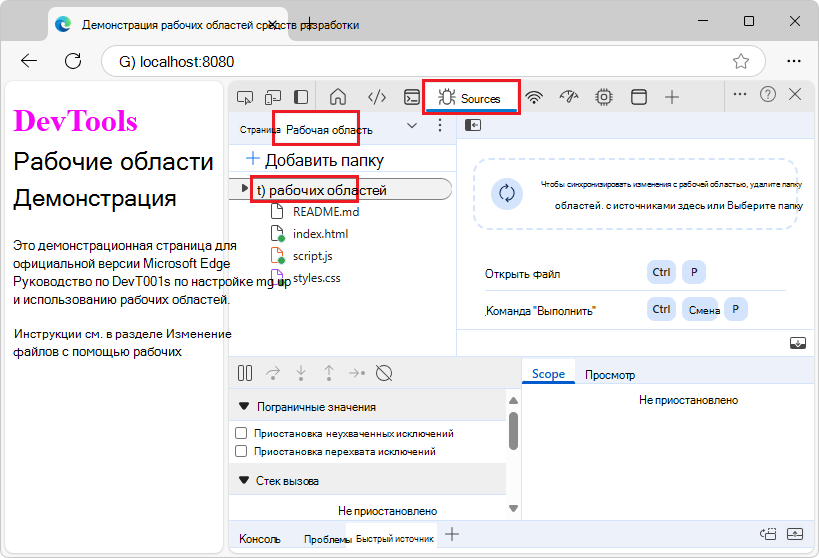Open the Консоль drawer tab
819x558 pixels.
click(260, 539)
